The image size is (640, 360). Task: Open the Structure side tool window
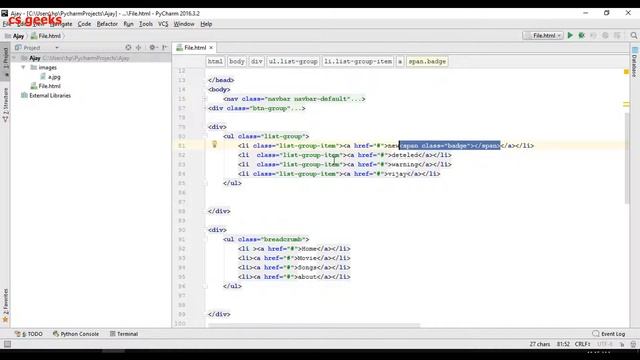pyautogui.click(x=5, y=105)
